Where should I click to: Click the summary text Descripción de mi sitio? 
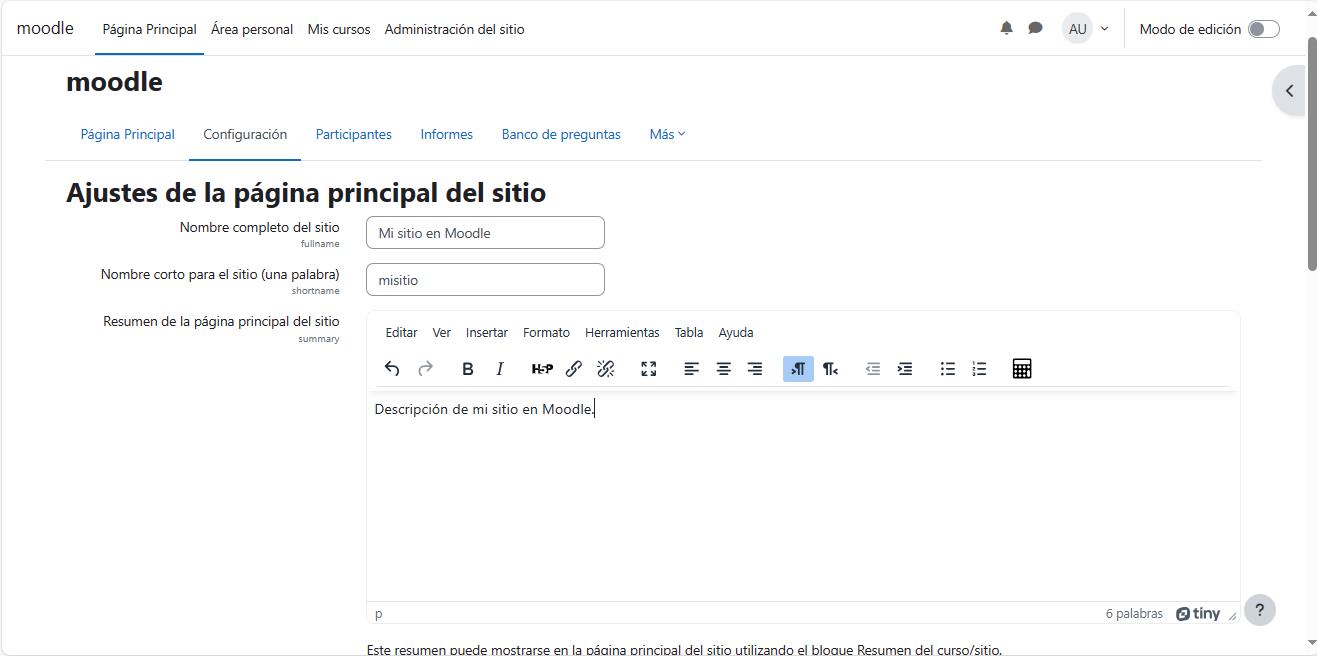(485, 409)
